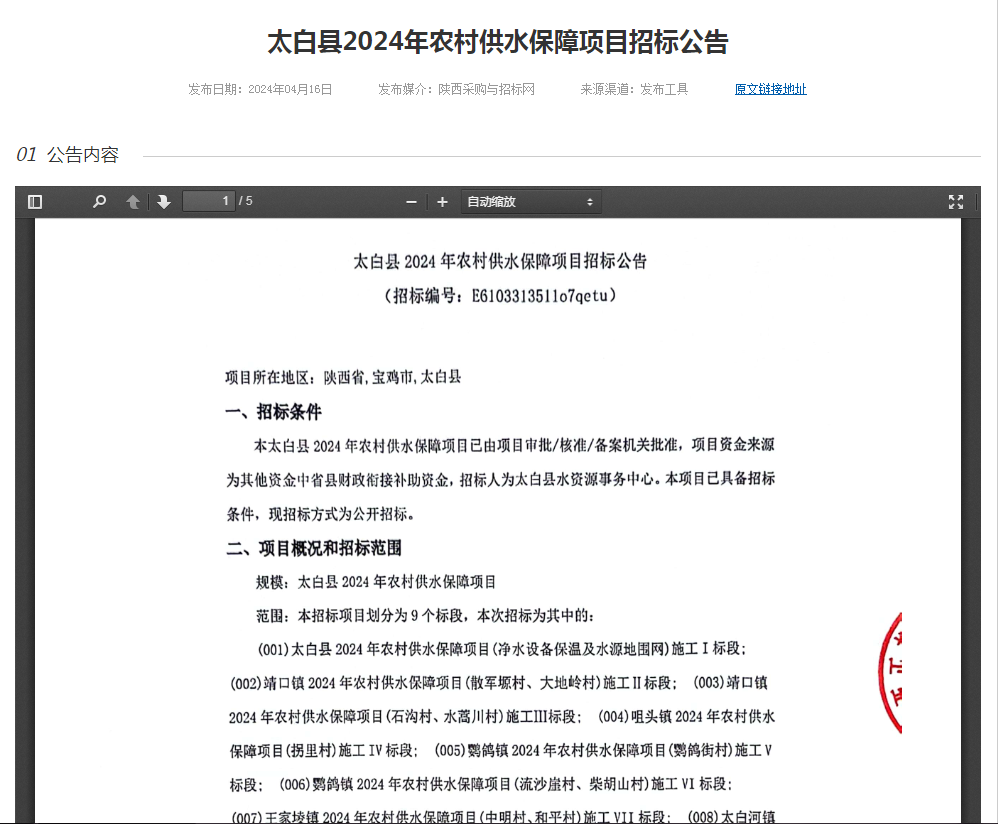Enter presentation mode with the fullscreen icon
This screenshot has height=824, width=998.
956,201
